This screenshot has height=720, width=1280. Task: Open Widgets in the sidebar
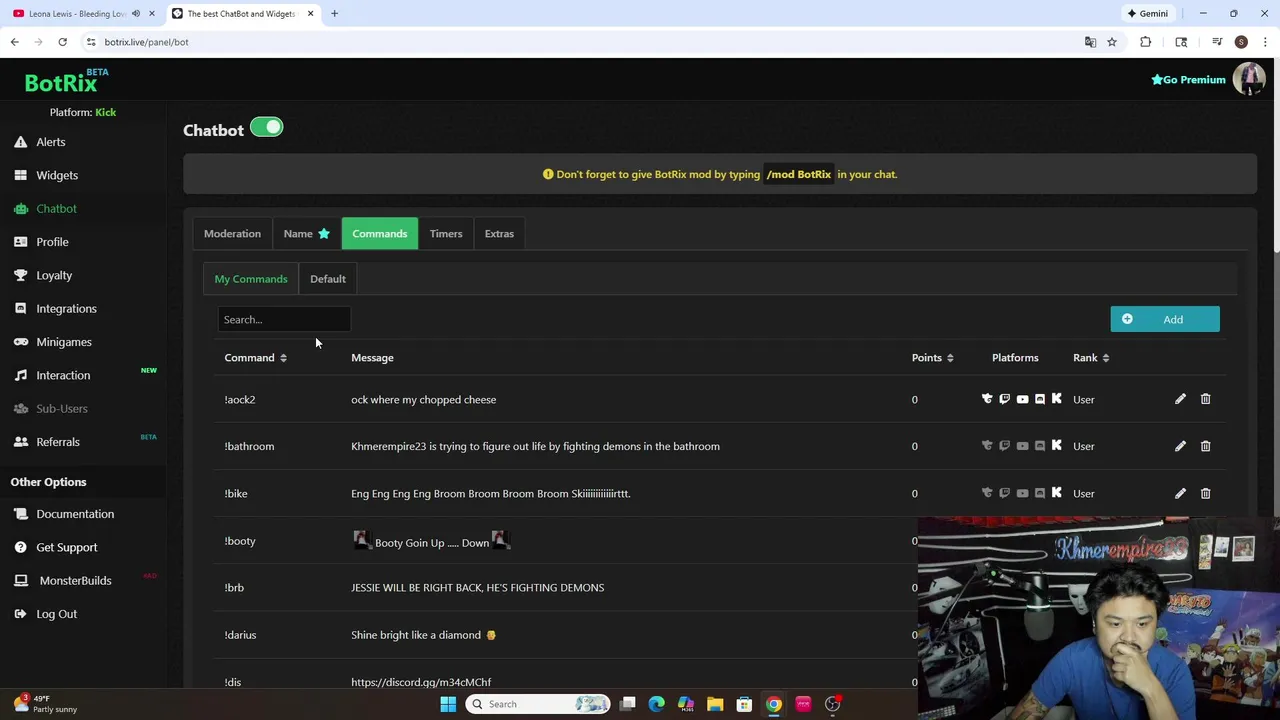click(x=57, y=175)
